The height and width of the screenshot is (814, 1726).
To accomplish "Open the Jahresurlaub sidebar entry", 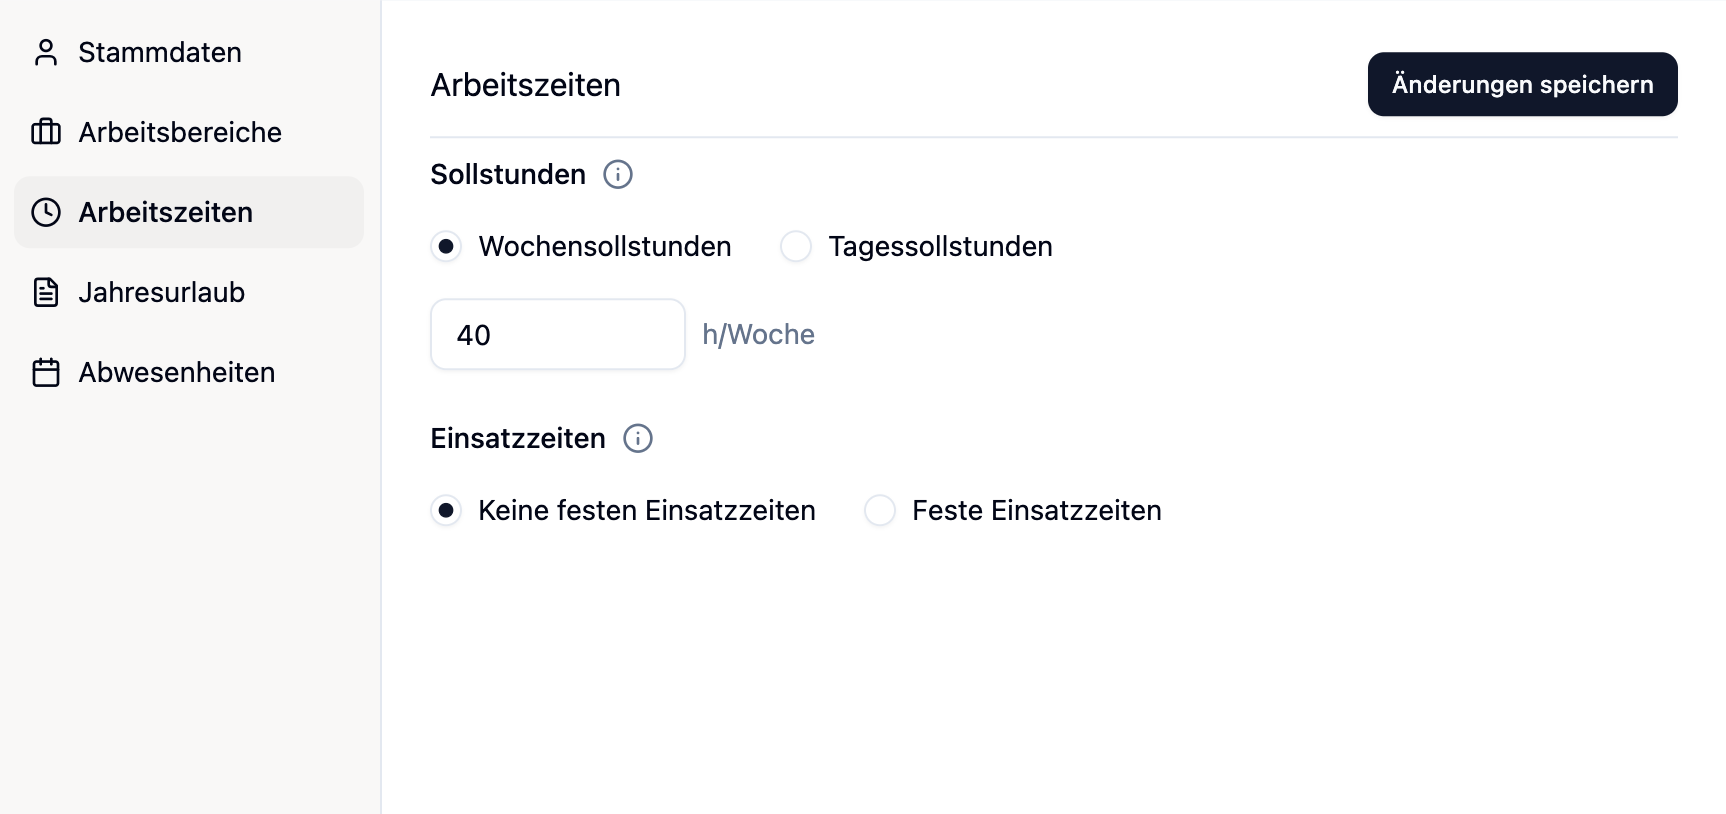I will [x=162, y=292].
